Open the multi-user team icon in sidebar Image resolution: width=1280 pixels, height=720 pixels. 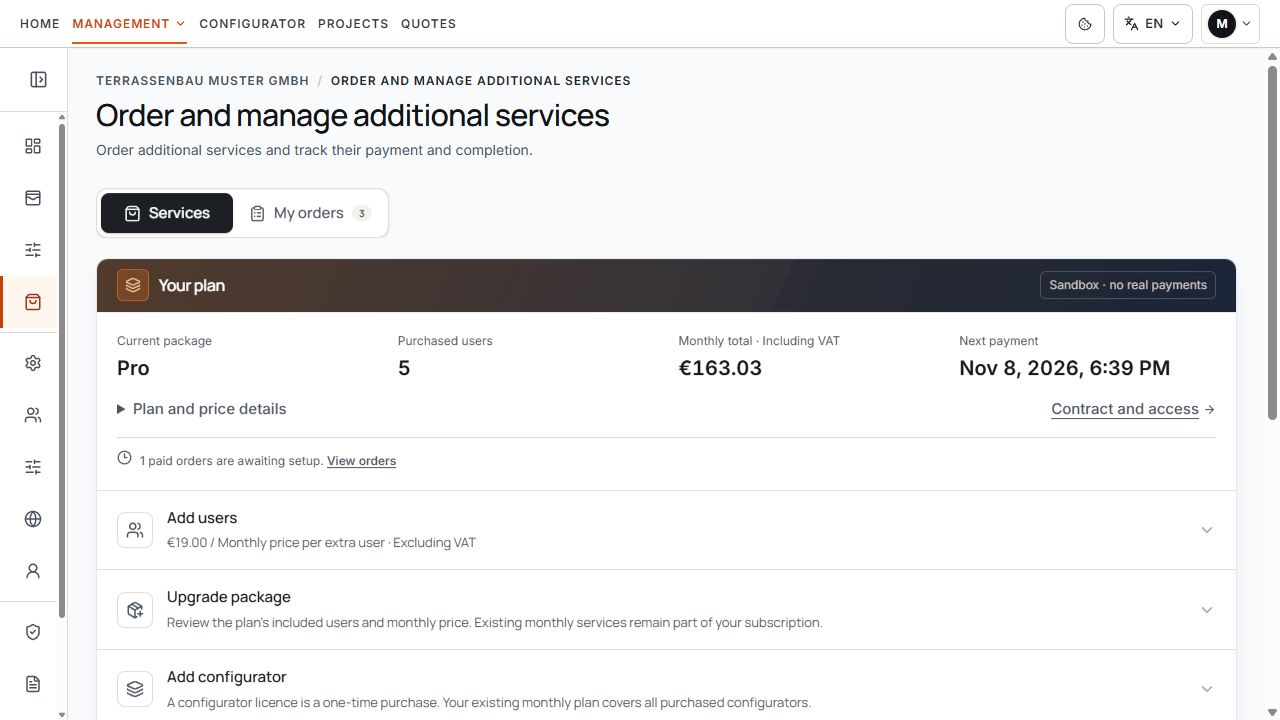(33, 415)
